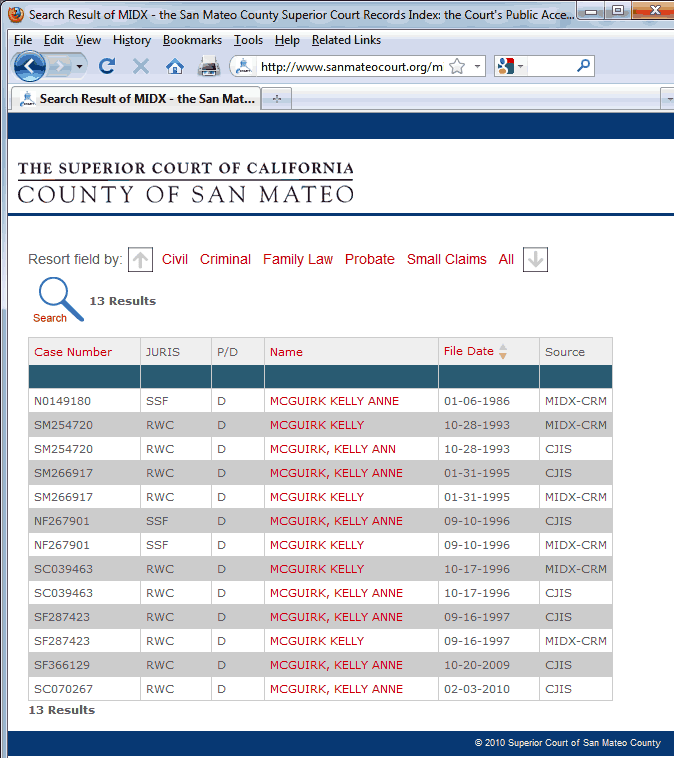Open MCGUIRK, KELLY ANNE link for SC070267

click(336, 689)
